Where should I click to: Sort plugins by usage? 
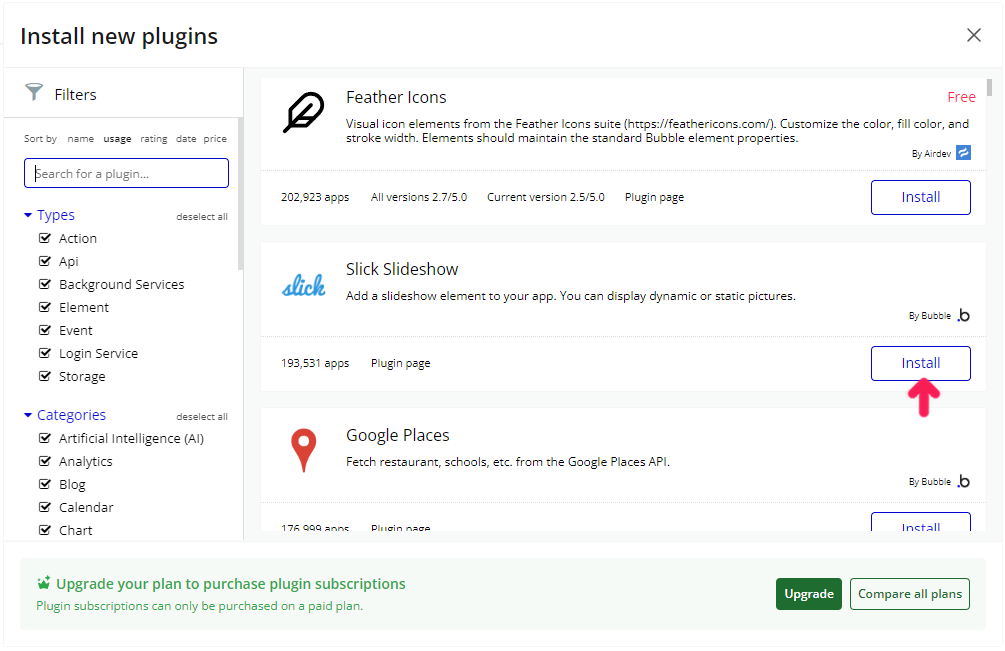pos(117,138)
